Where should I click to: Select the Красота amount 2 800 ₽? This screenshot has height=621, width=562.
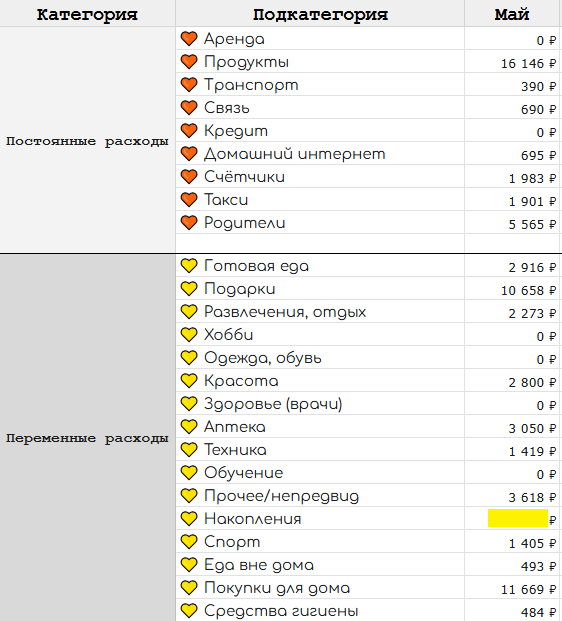pyautogui.click(x=532, y=382)
